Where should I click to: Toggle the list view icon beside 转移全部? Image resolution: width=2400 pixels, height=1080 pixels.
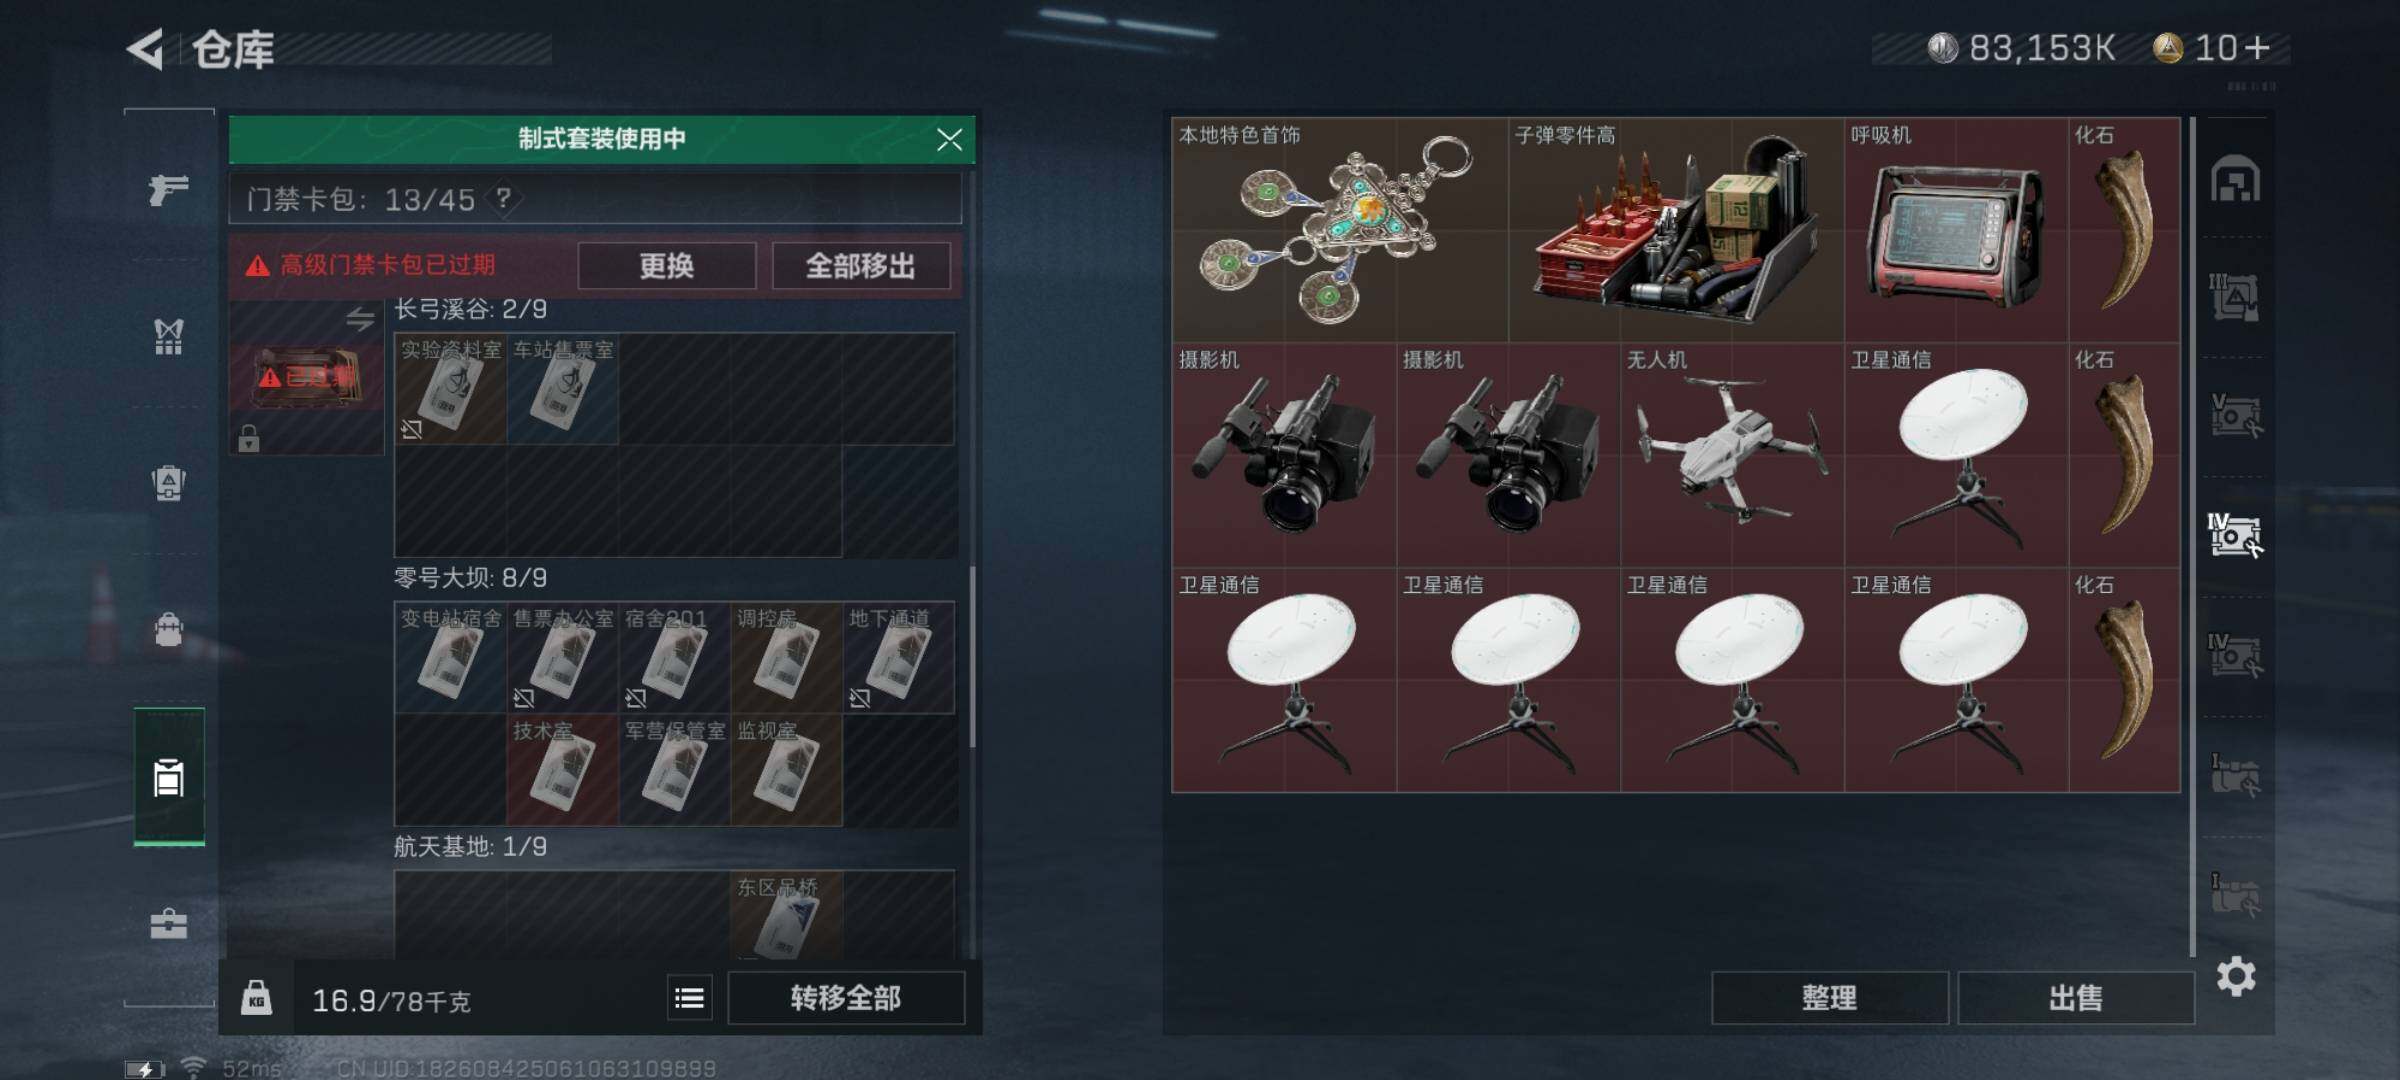[x=690, y=998]
